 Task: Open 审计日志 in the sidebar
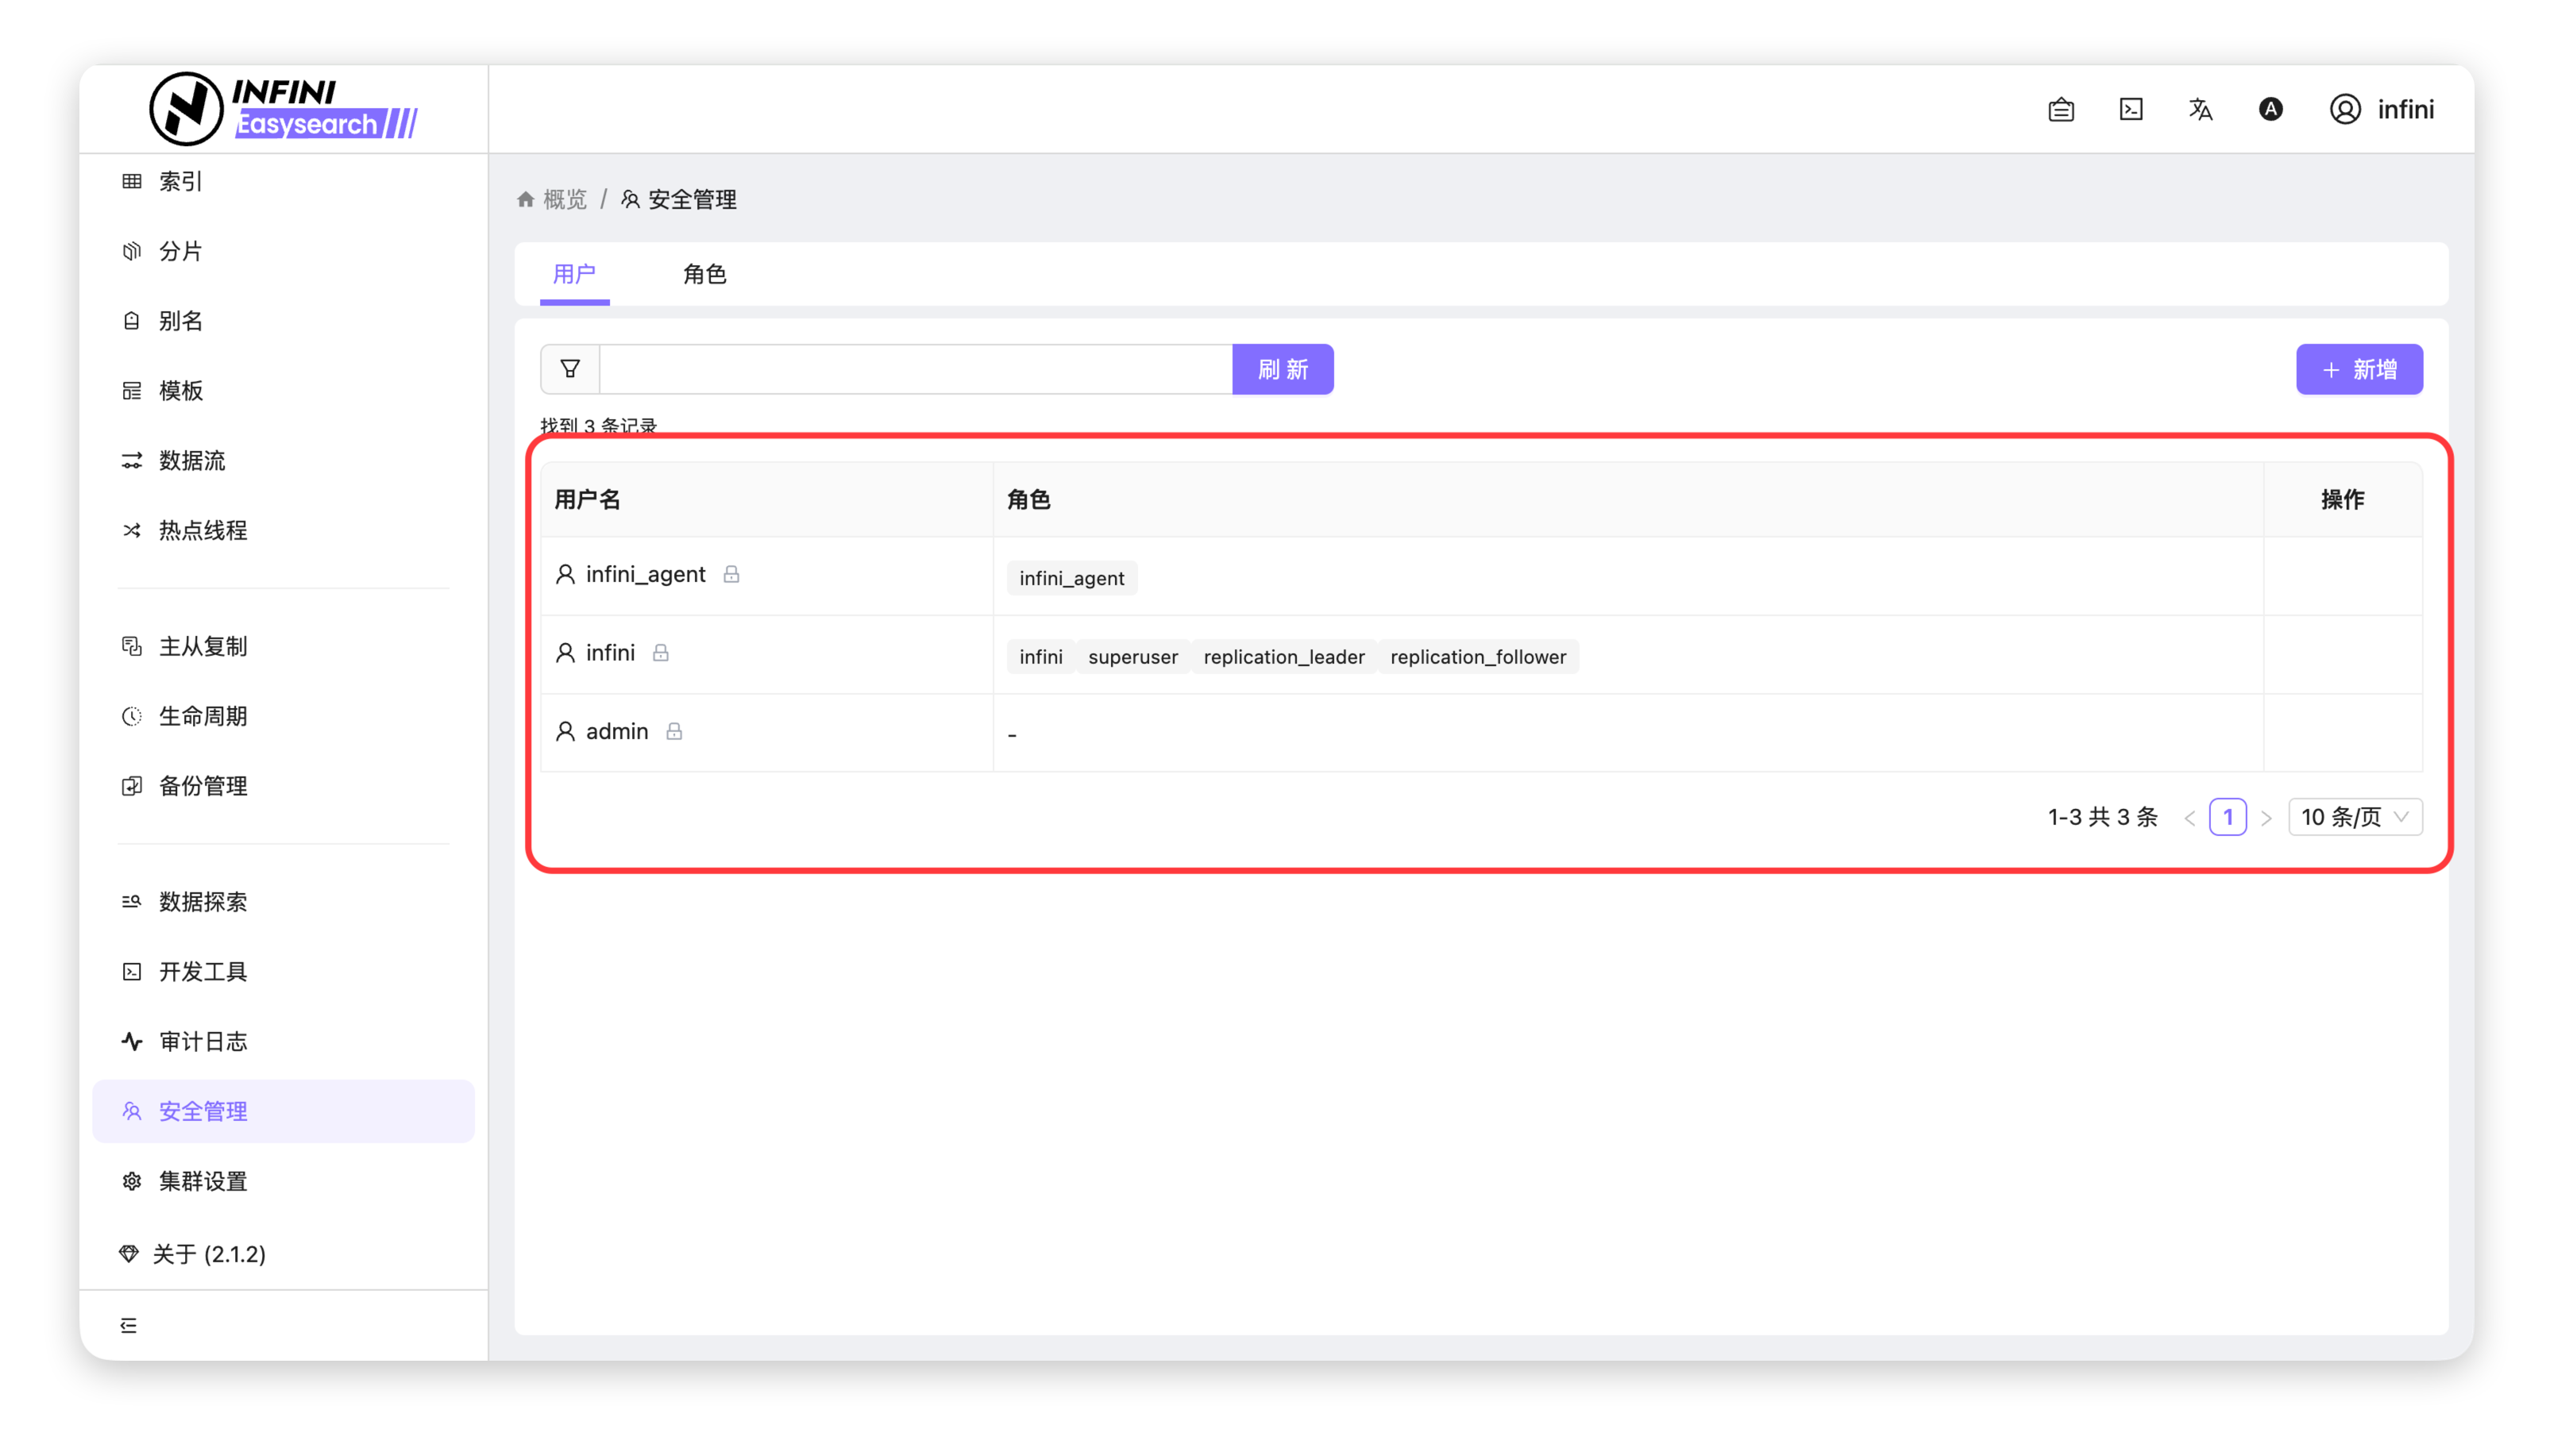coord(203,1041)
